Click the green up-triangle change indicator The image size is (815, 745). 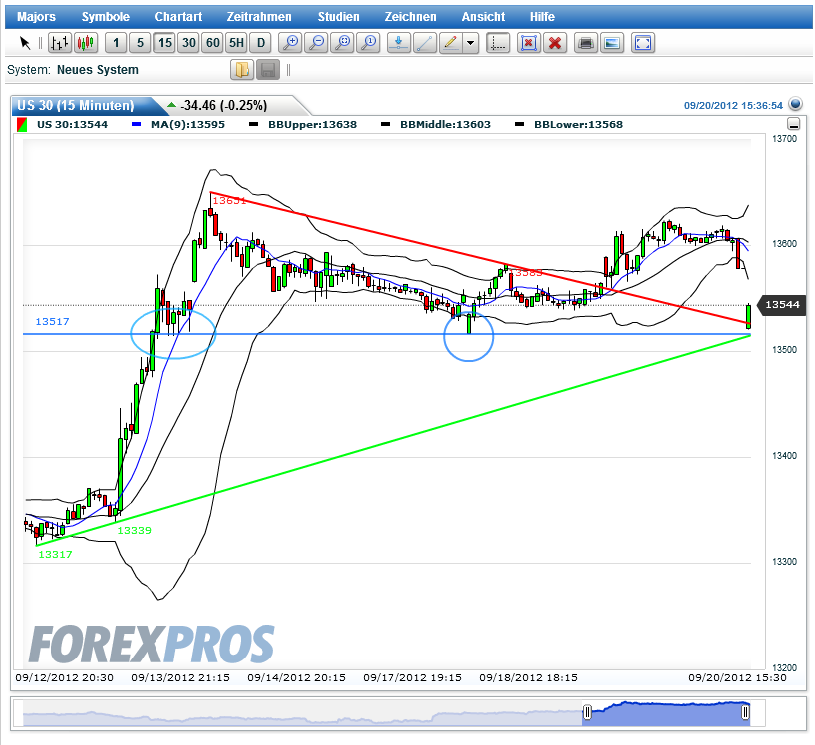[x=172, y=105]
